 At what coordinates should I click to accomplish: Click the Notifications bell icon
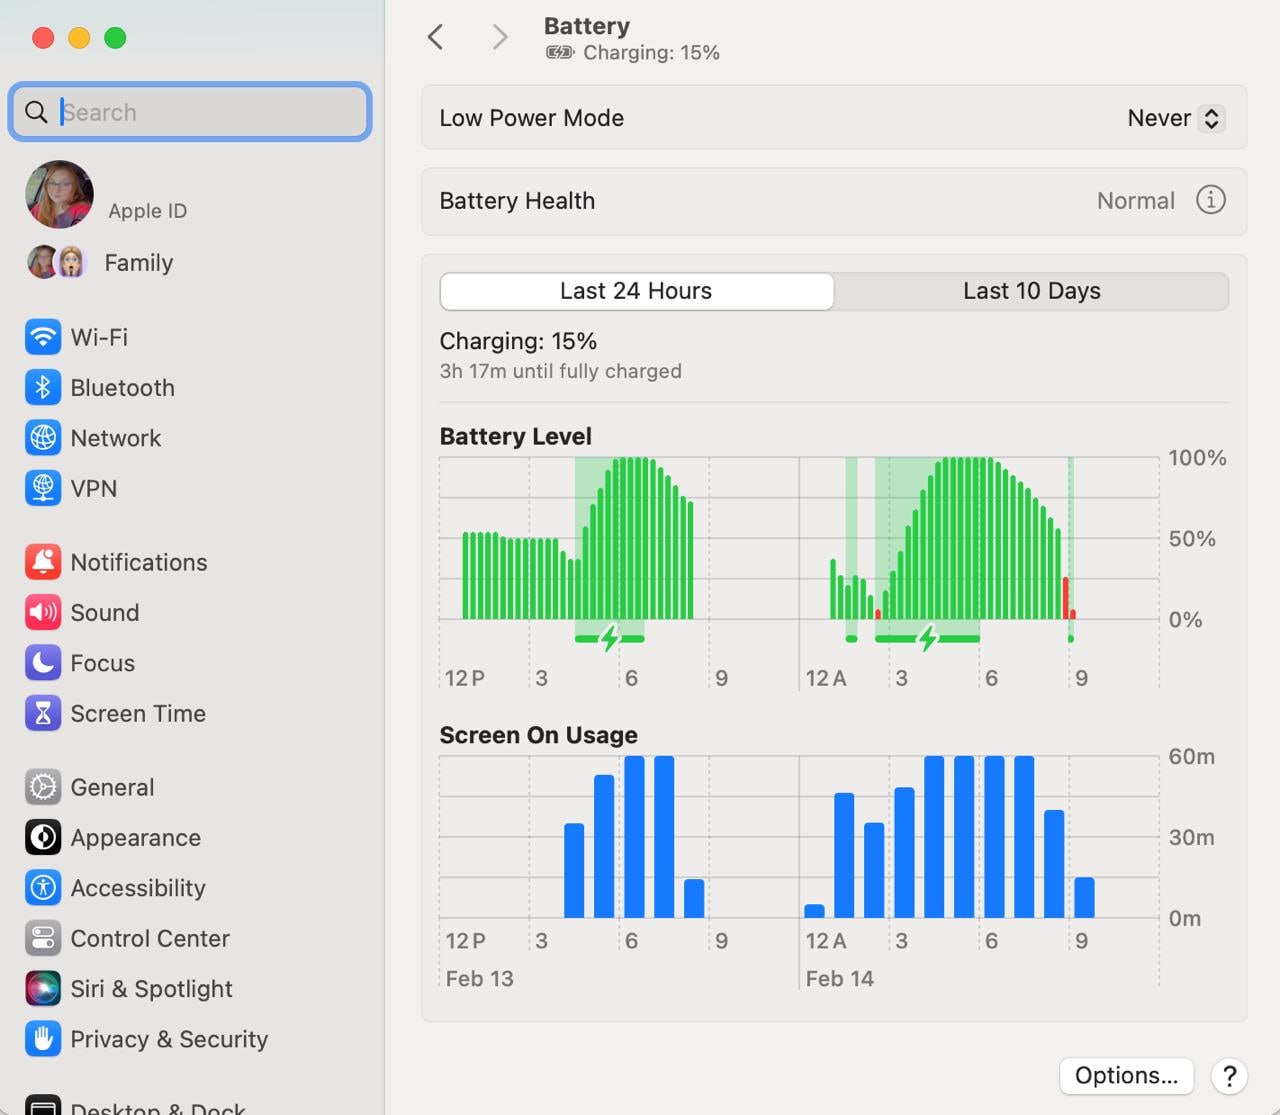point(43,562)
